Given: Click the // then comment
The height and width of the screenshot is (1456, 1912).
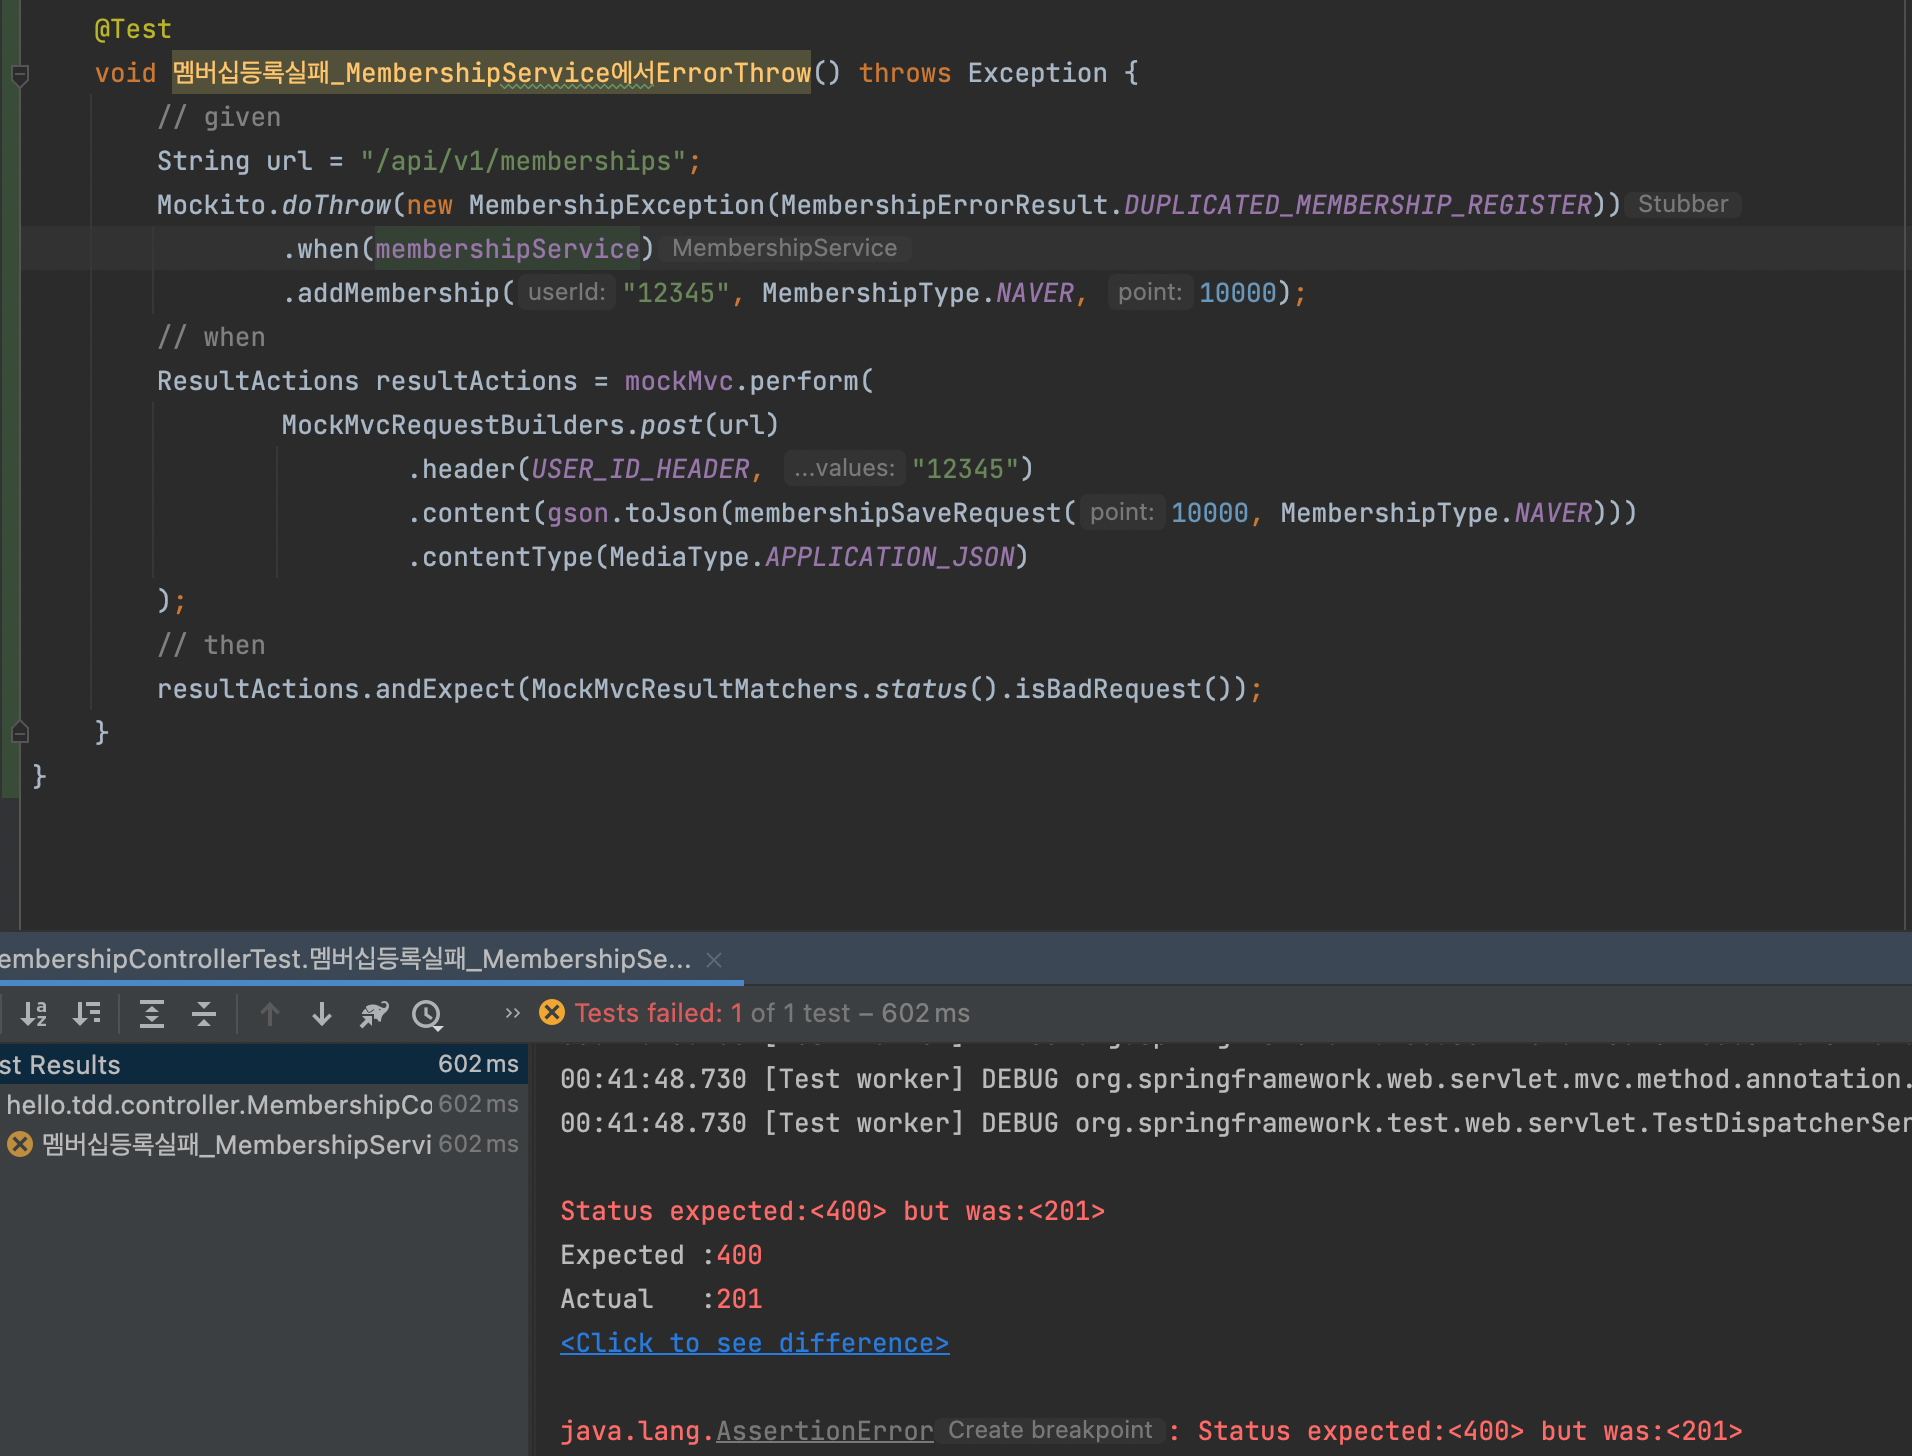Looking at the screenshot, I should point(211,645).
